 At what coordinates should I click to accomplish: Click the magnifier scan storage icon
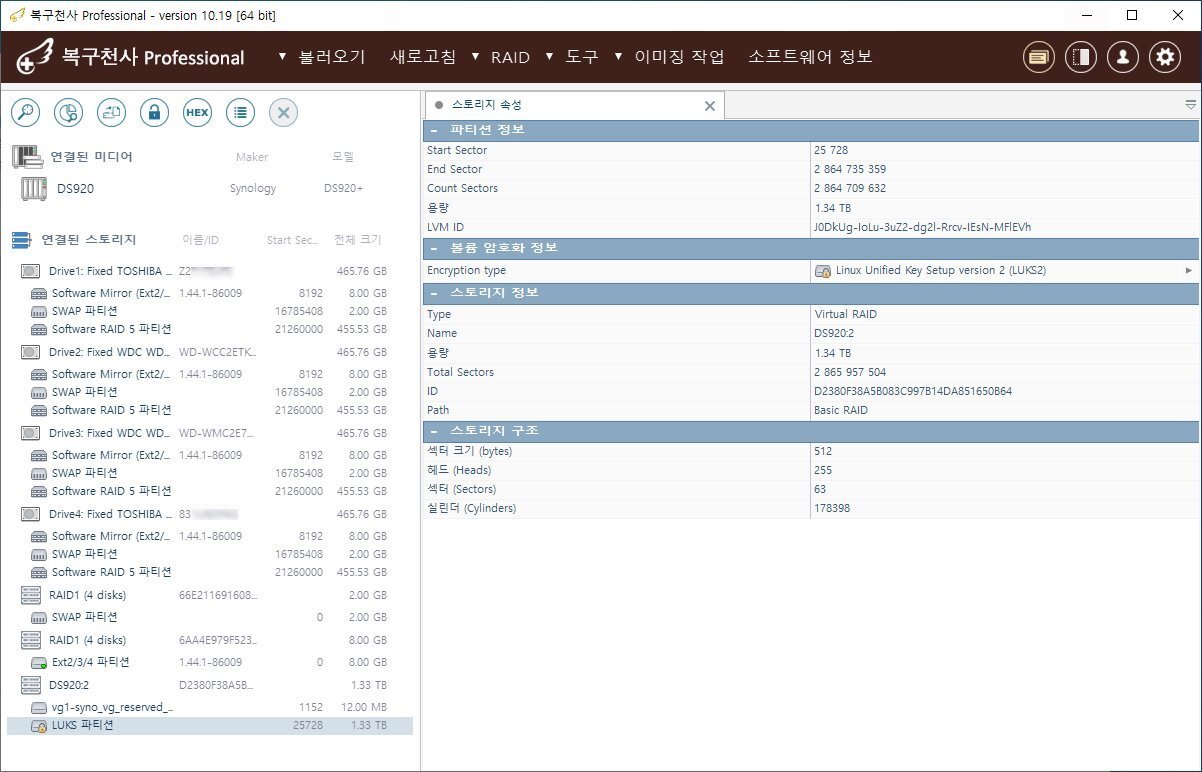(x=25, y=113)
